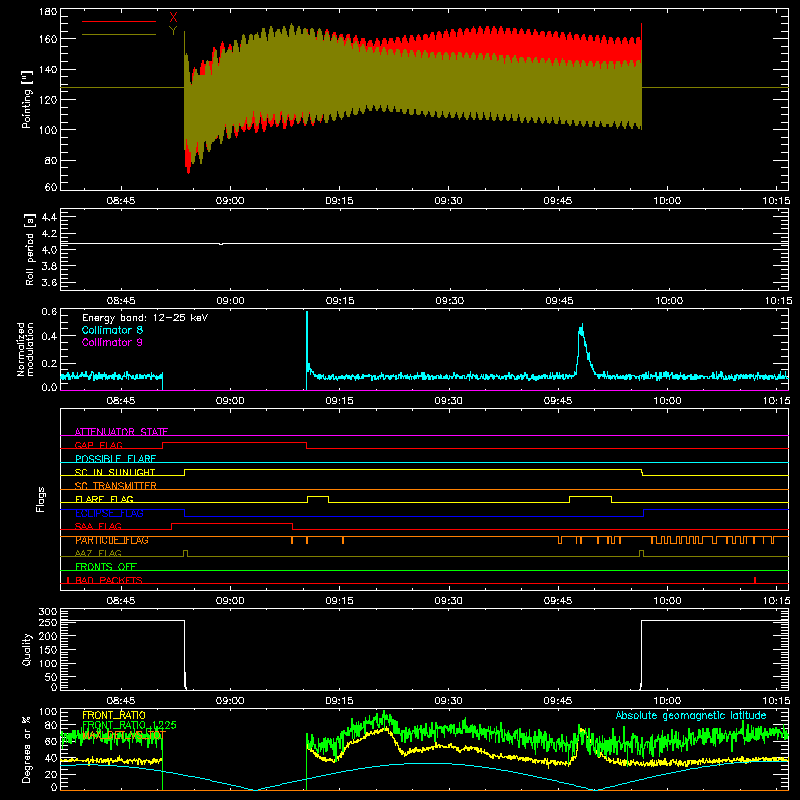This screenshot has height=800, width=800.
Task: Click the SC_TRANSMITTER label
Action: [116, 485]
